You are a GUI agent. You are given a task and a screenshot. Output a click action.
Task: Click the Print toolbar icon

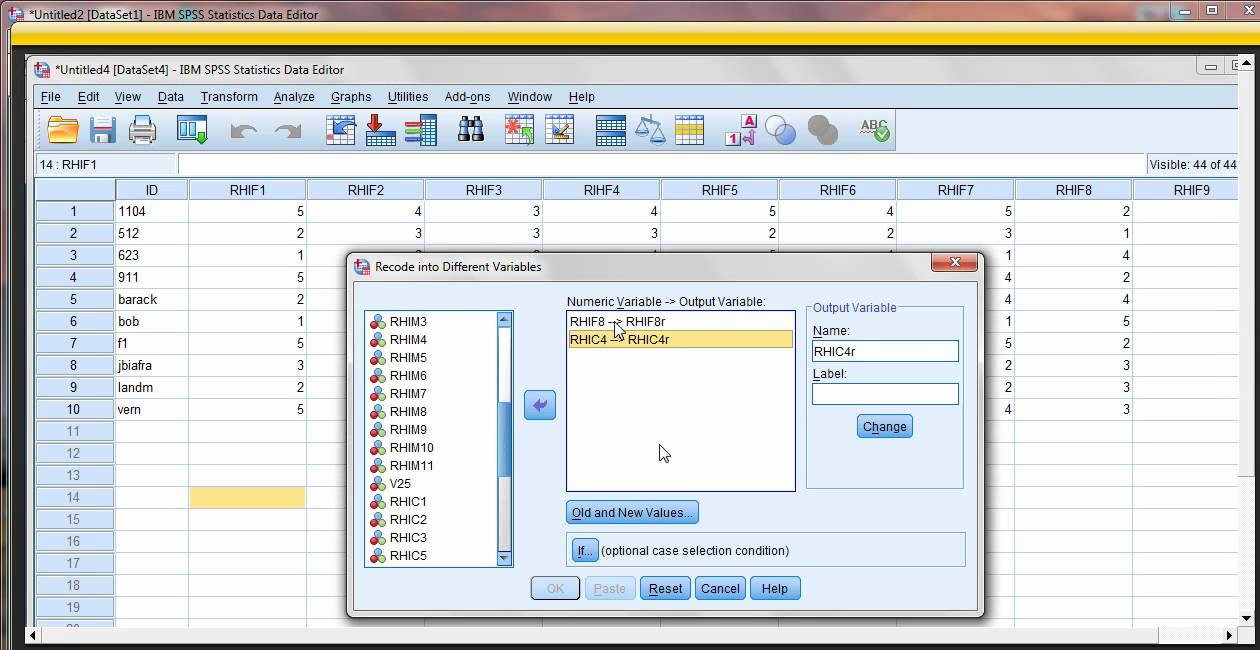coord(142,130)
